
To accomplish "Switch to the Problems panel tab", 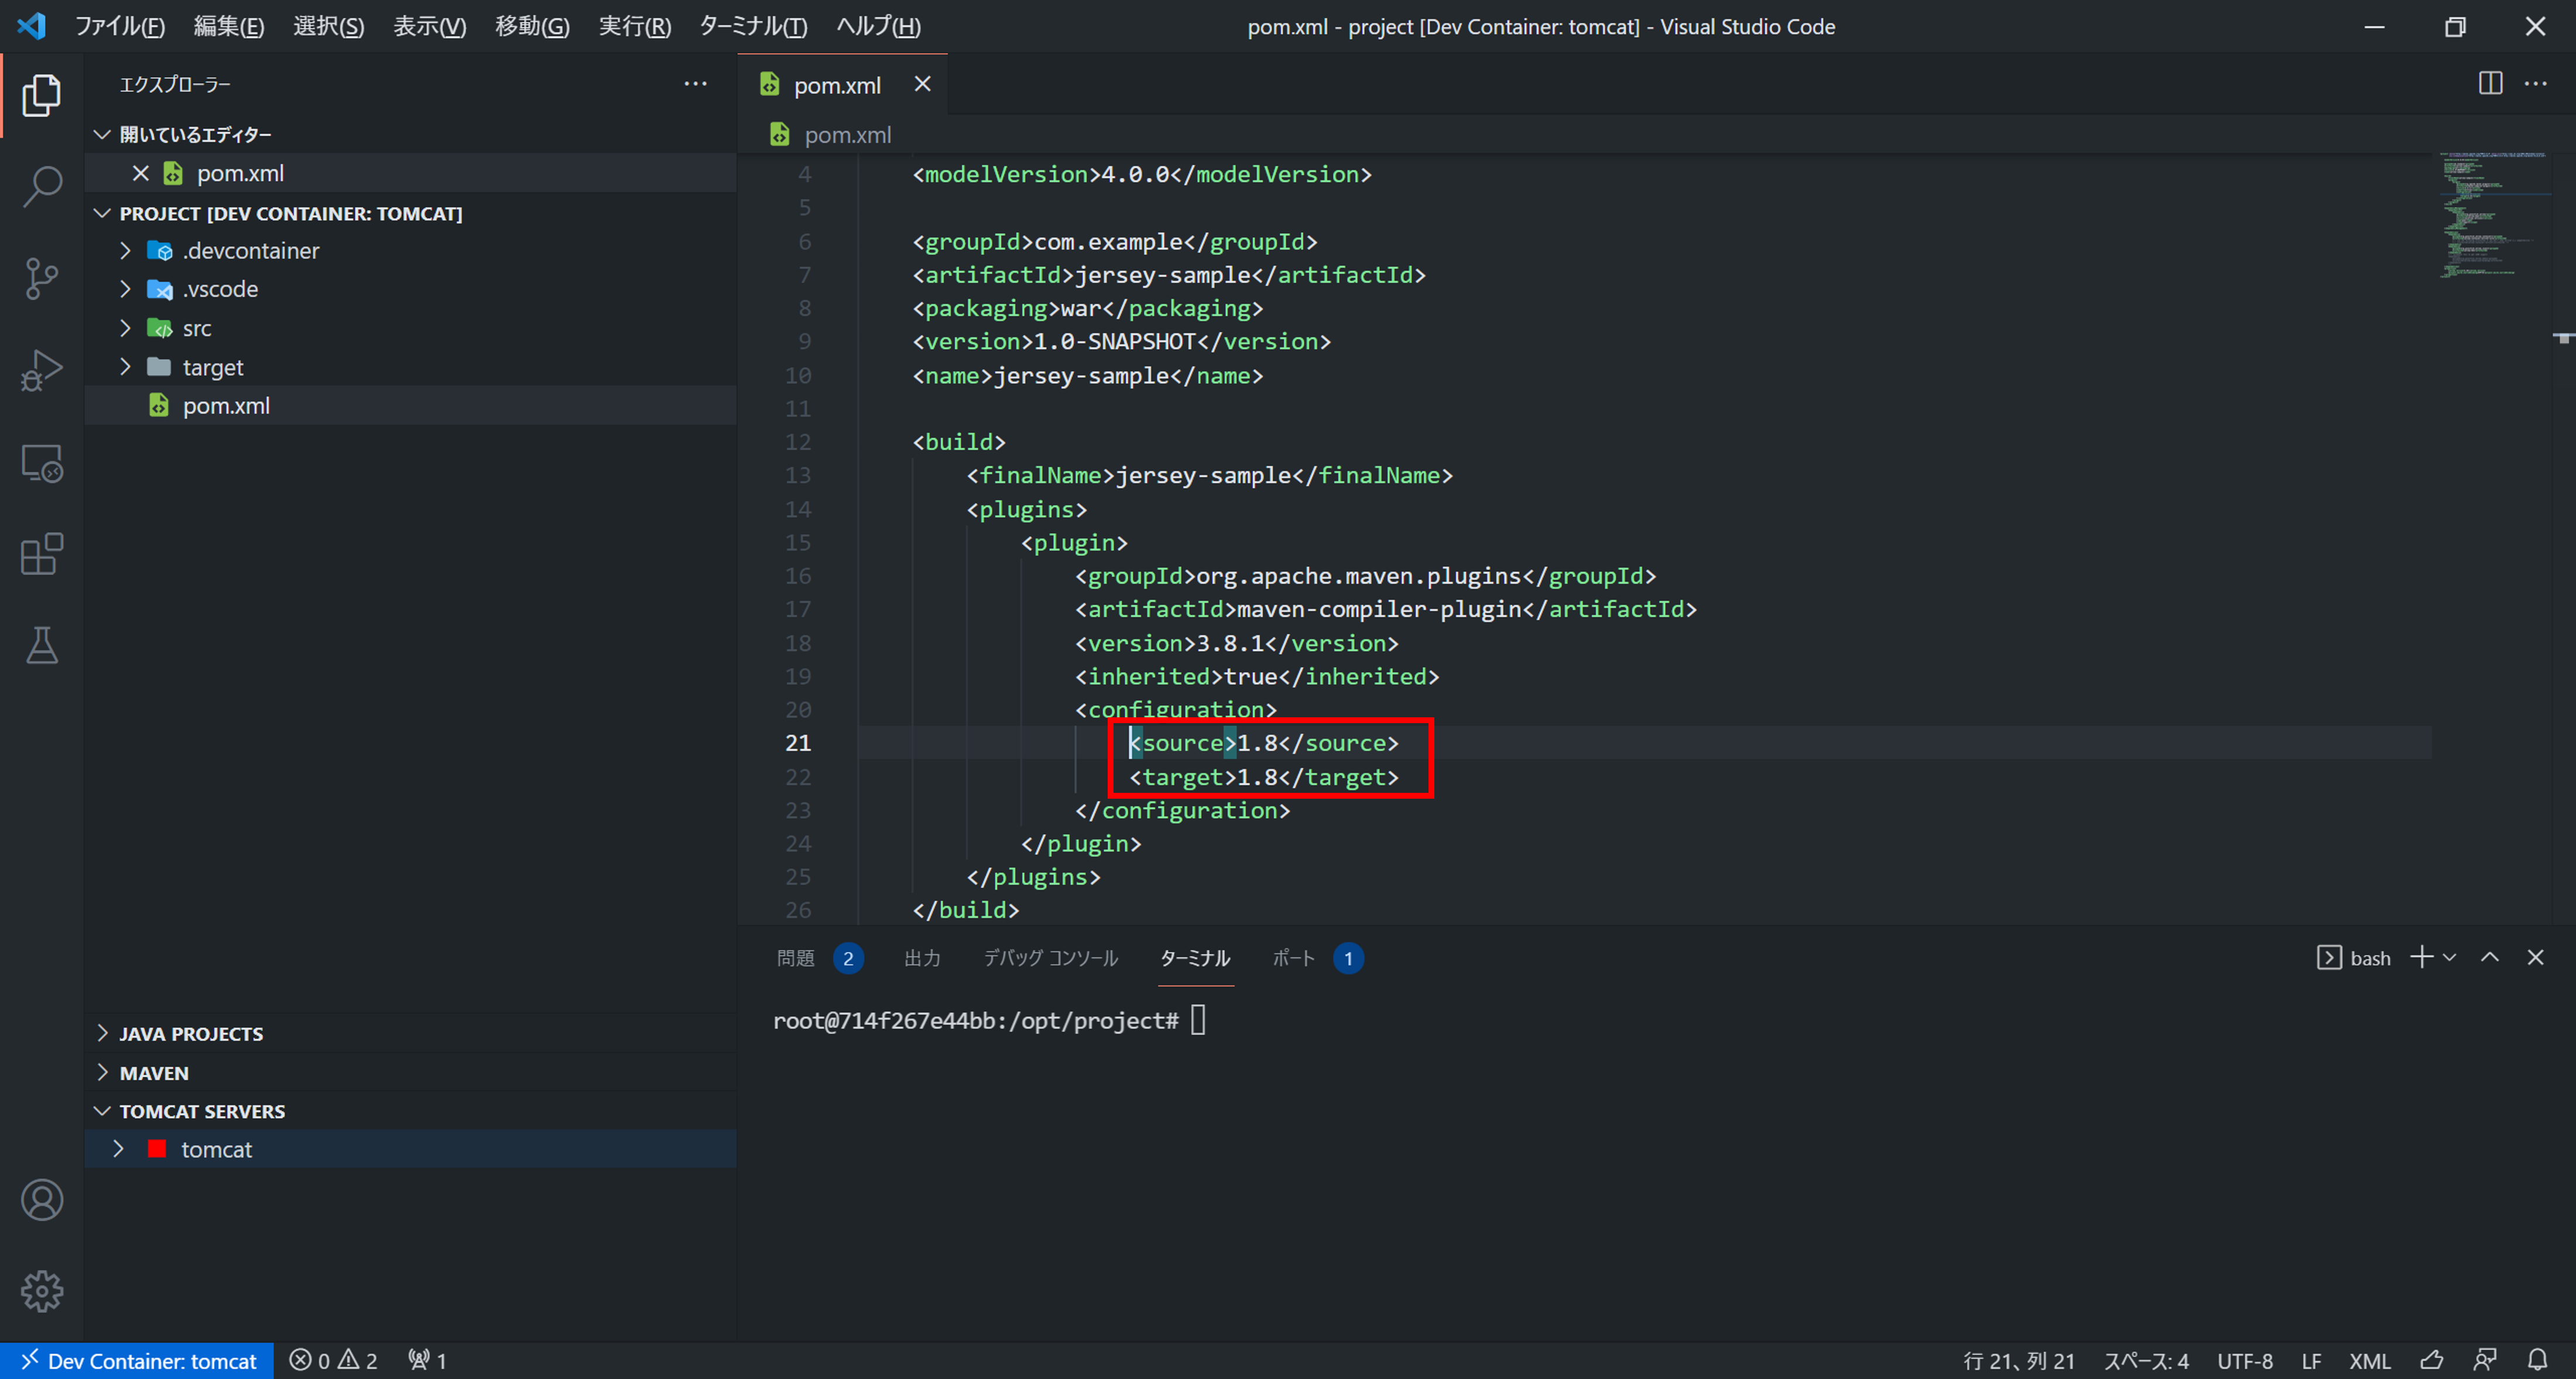I will (x=796, y=958).
